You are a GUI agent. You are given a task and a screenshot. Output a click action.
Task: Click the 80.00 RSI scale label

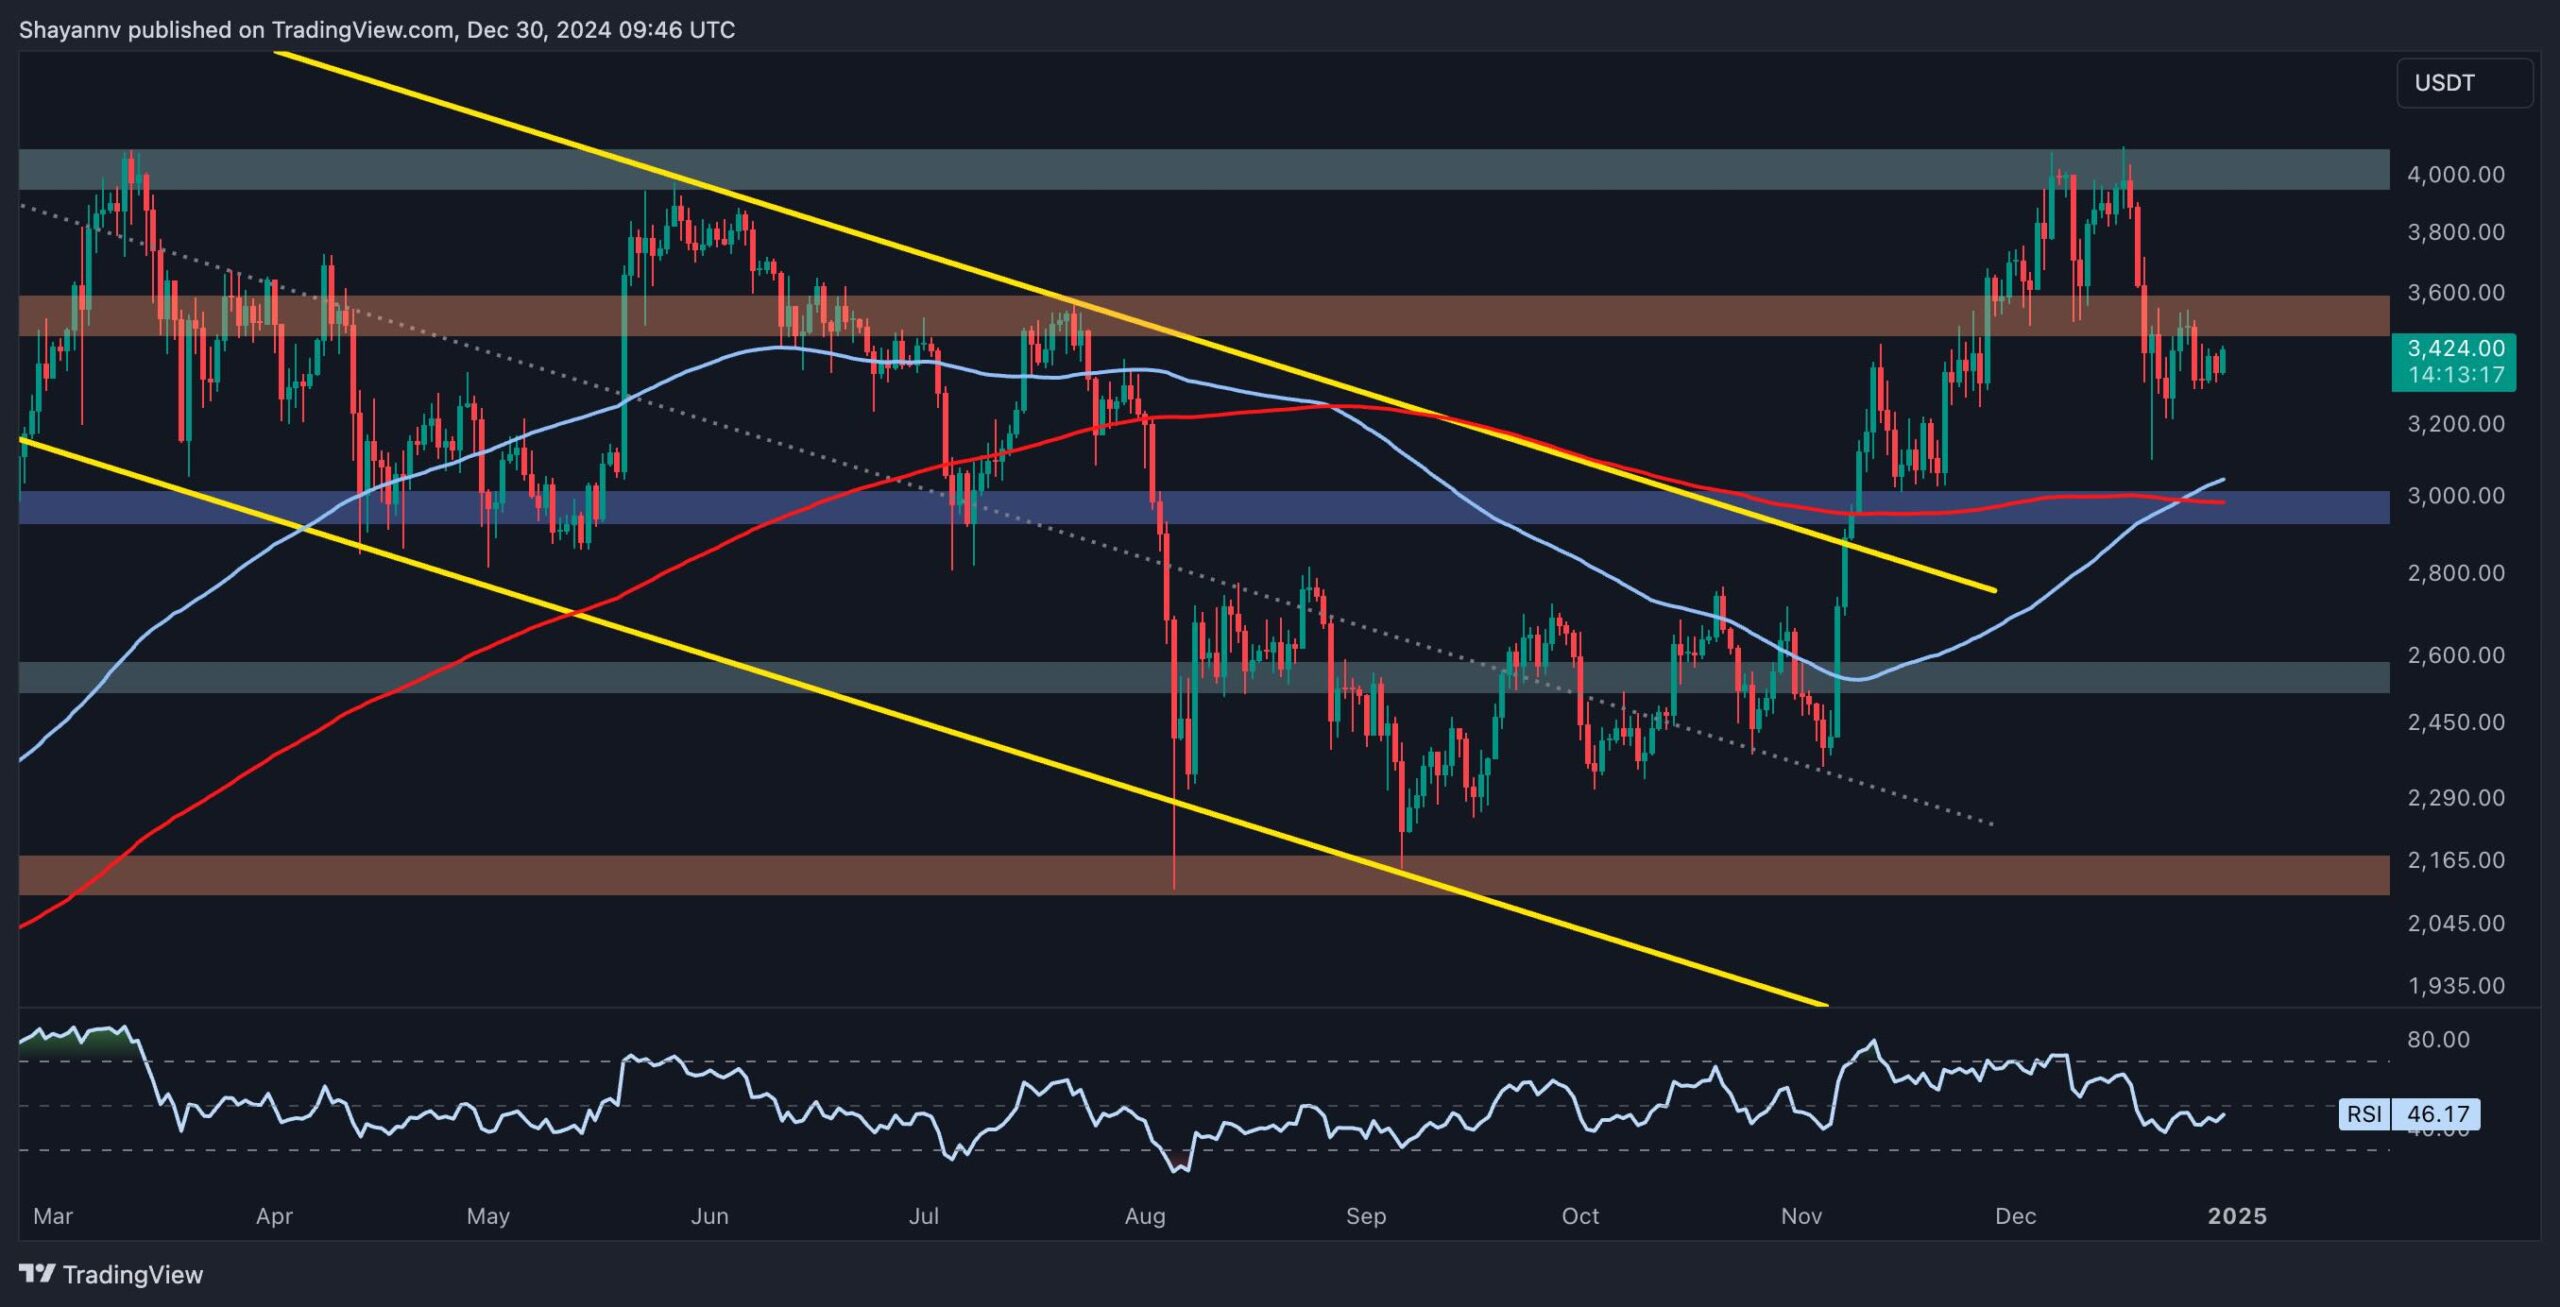[x=2438, y=1039]
